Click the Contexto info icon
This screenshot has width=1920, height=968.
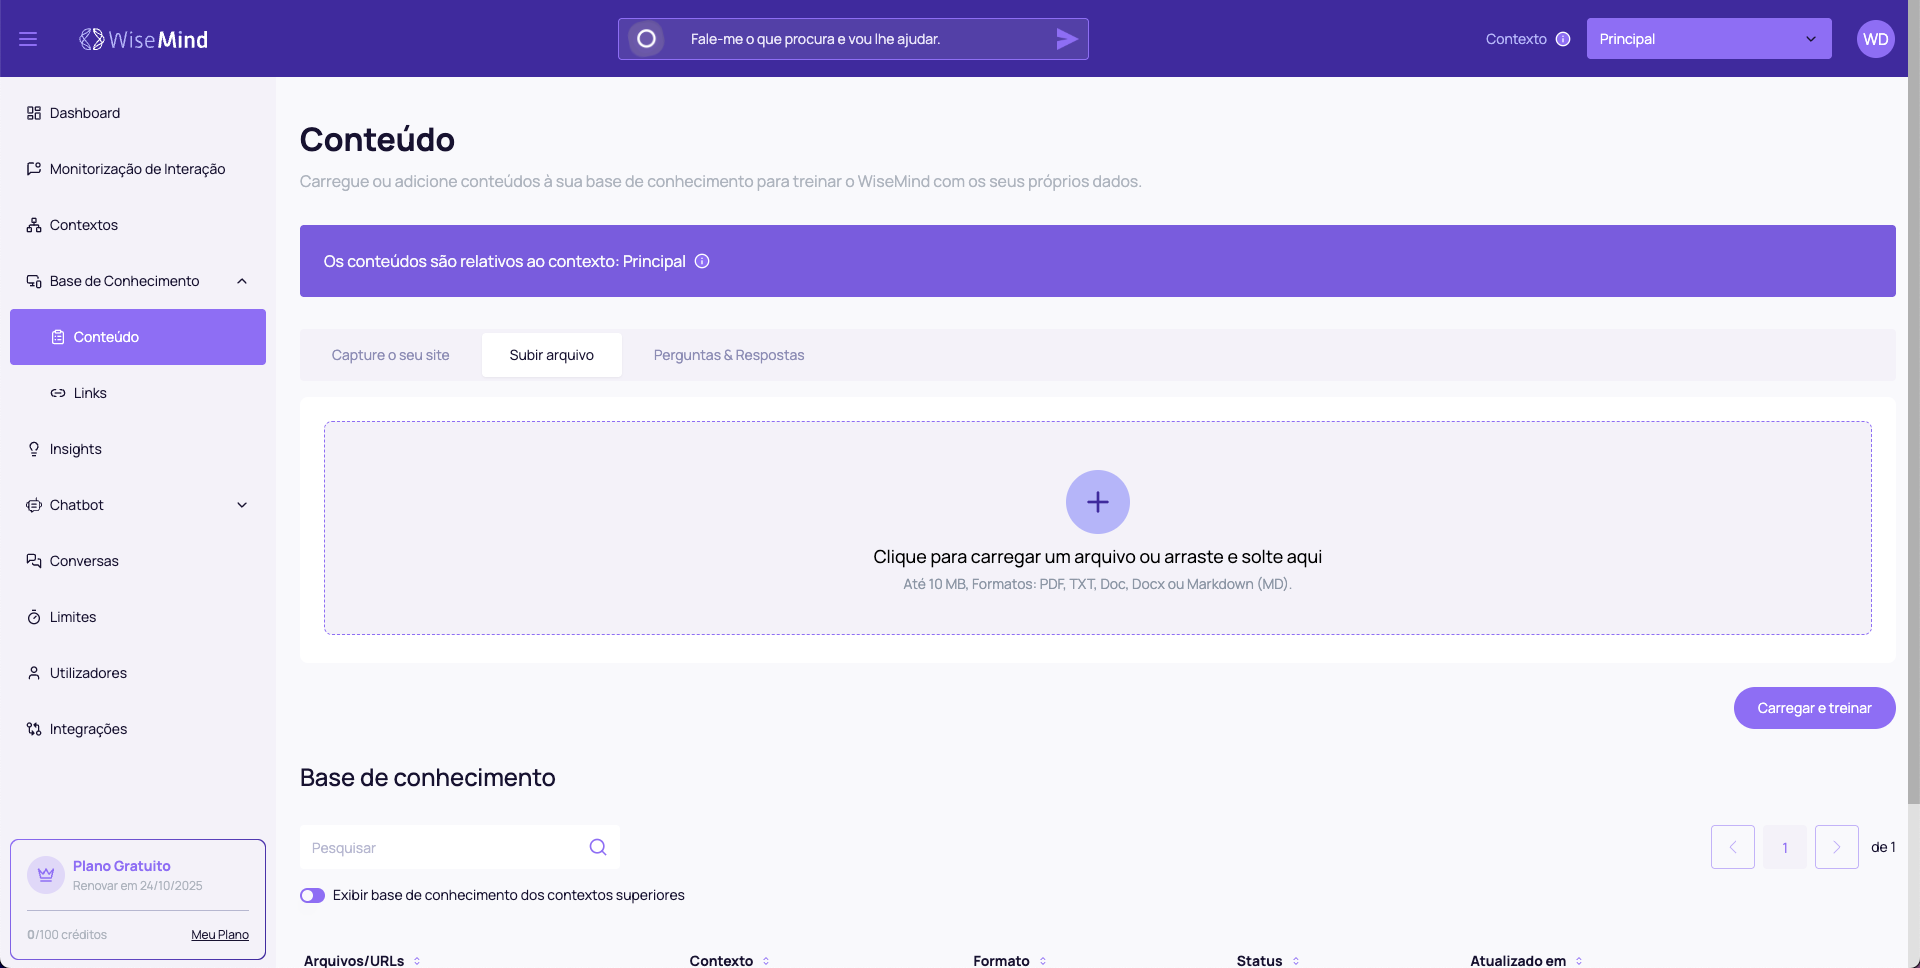point(1563,39)
